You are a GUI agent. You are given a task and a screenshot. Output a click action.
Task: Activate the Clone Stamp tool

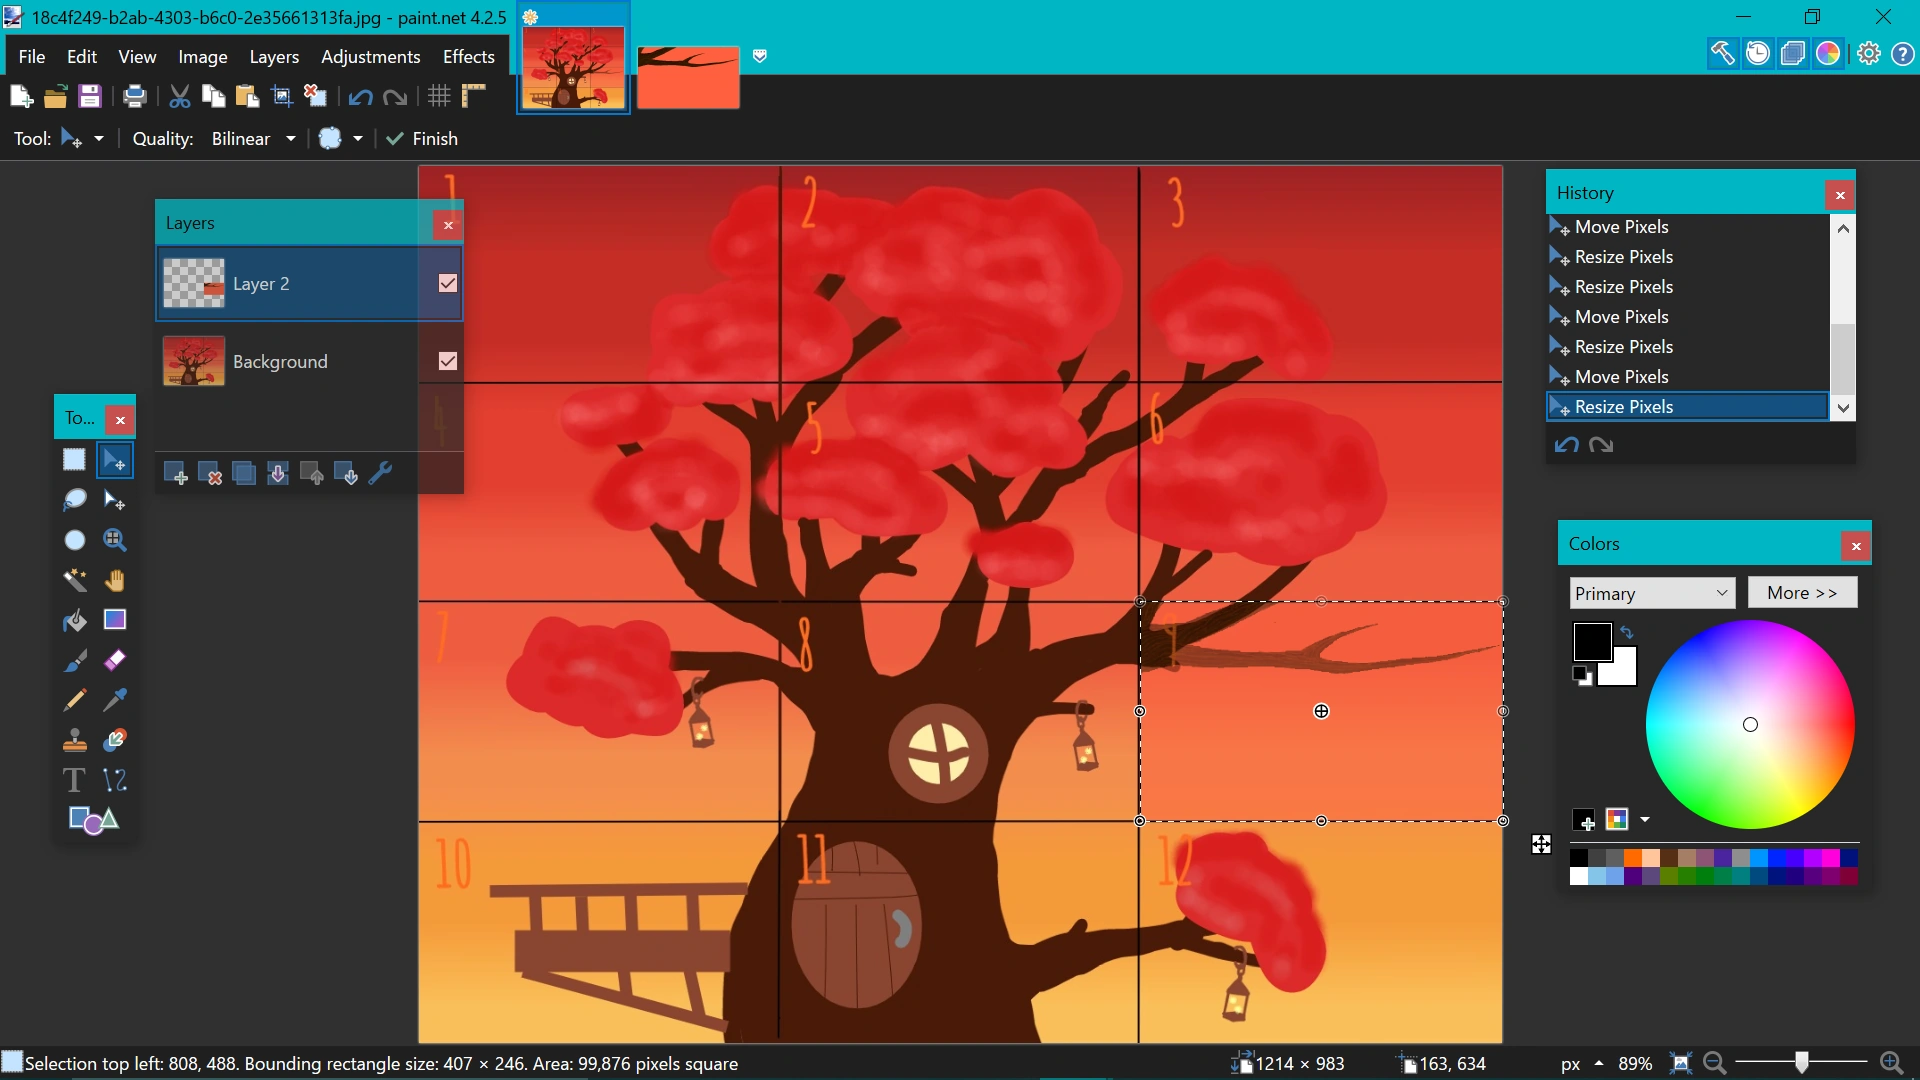pyautogui.click(x=75, y=741)
